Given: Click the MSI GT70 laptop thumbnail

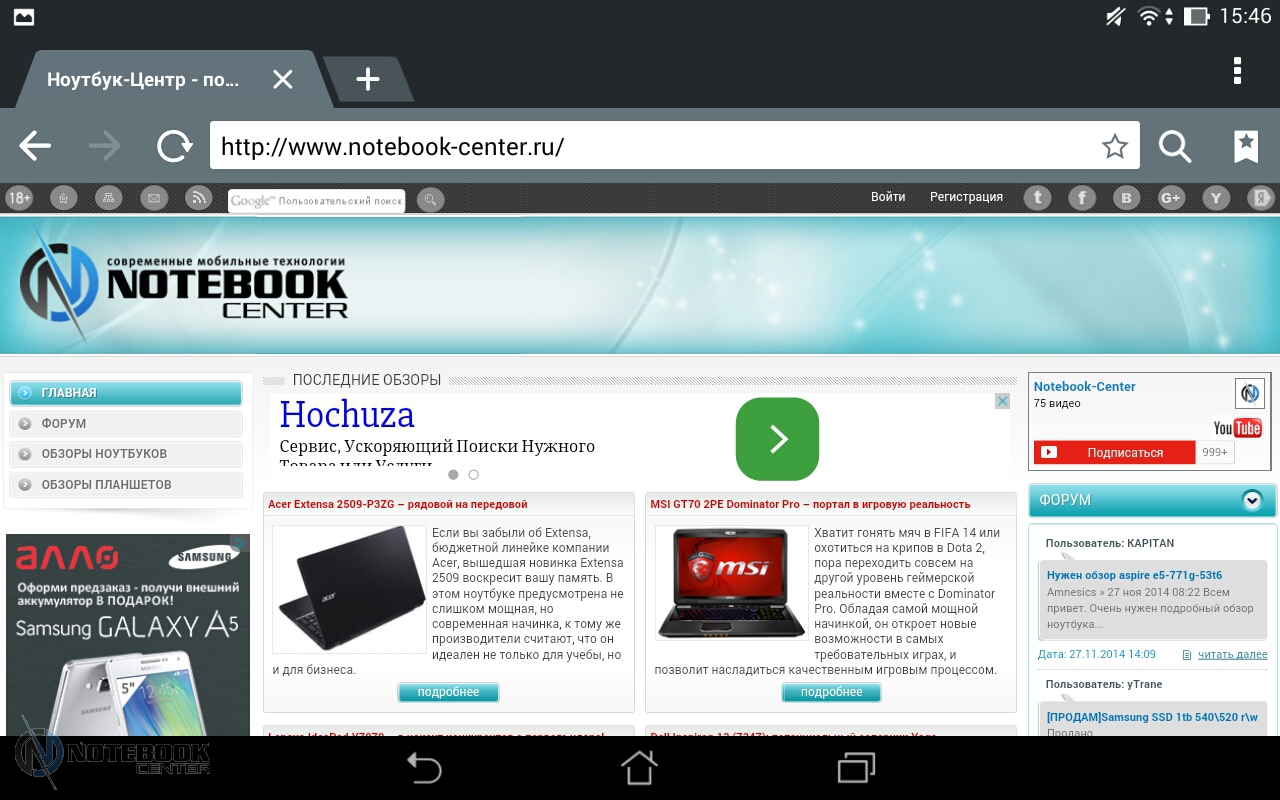Looking at the screenshot, I should (732, 583).
